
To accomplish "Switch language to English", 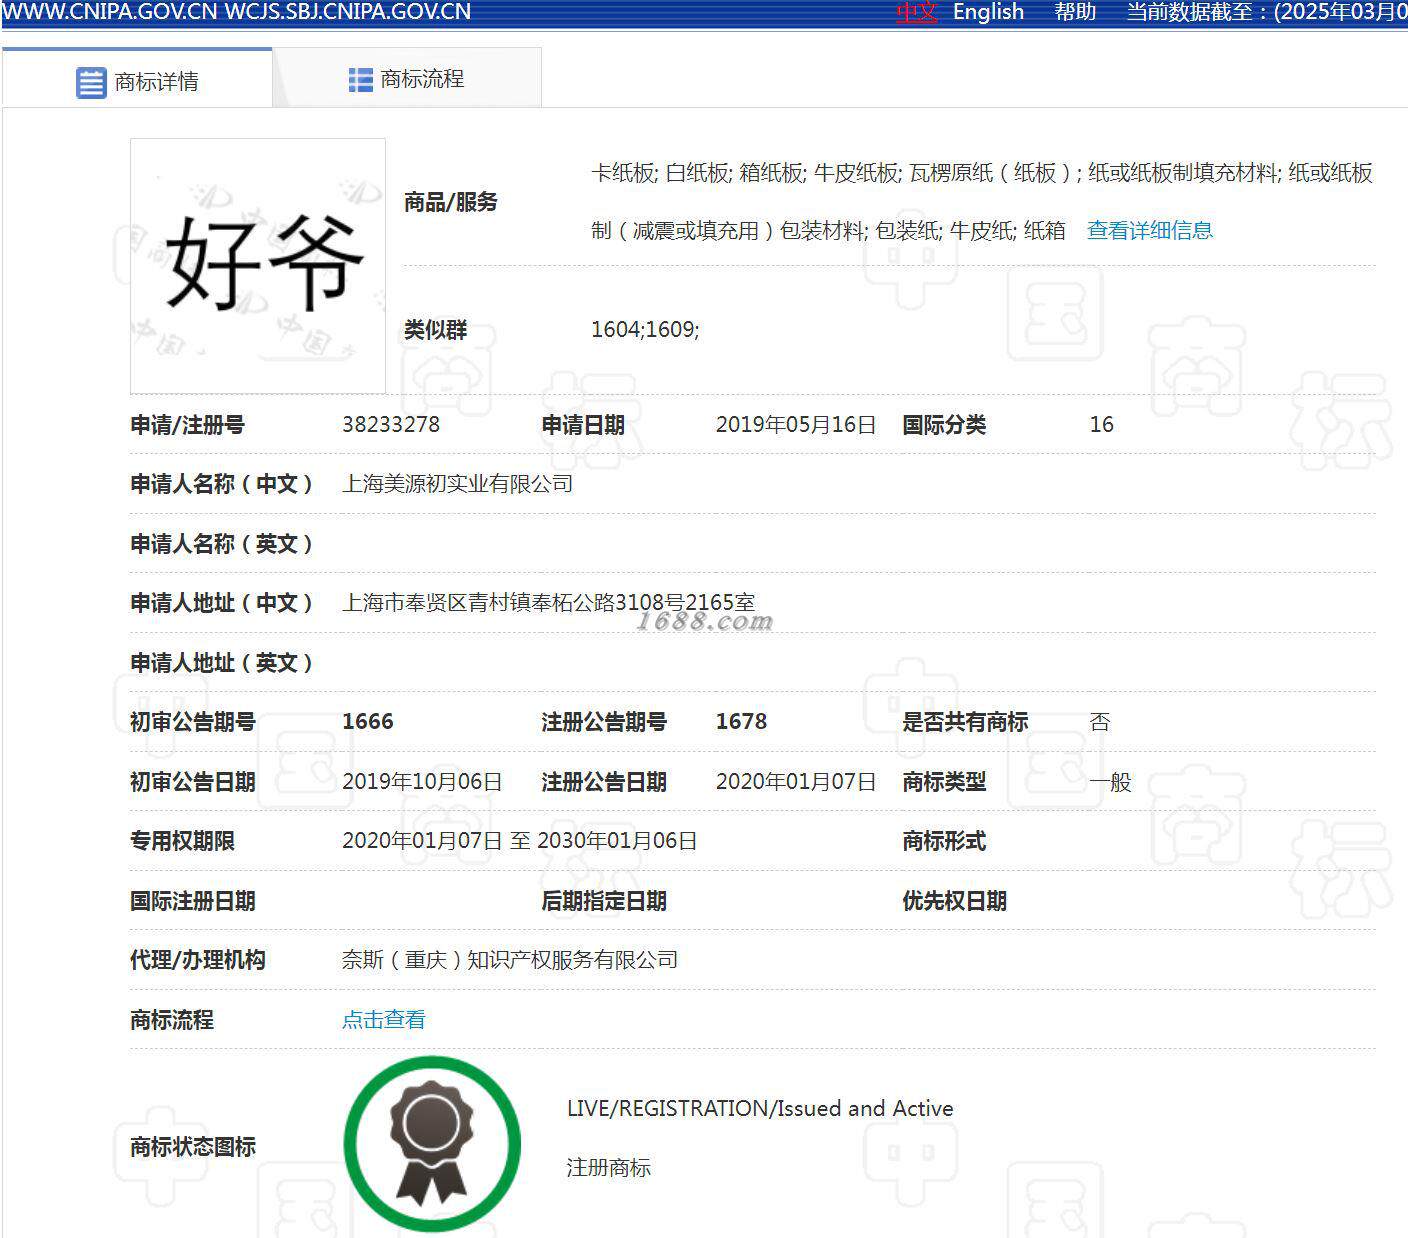I will (x=988, y=12).
